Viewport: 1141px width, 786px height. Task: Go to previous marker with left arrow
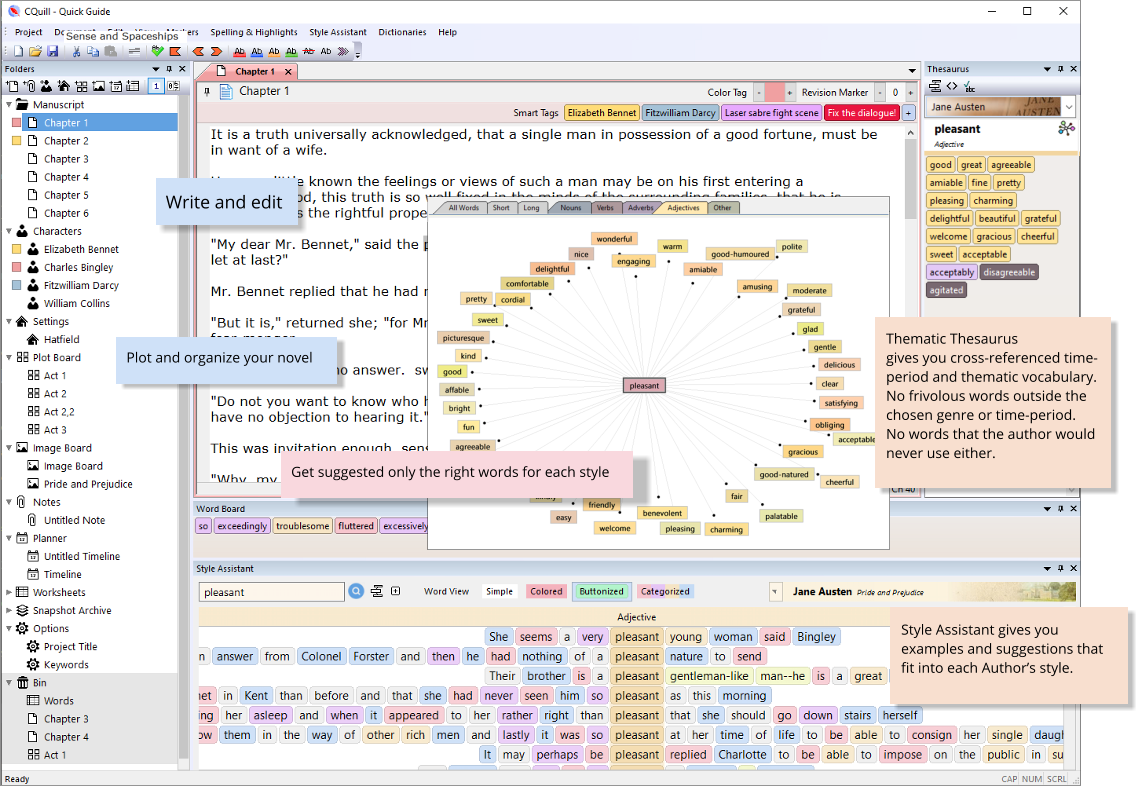[x=198, y=52]
